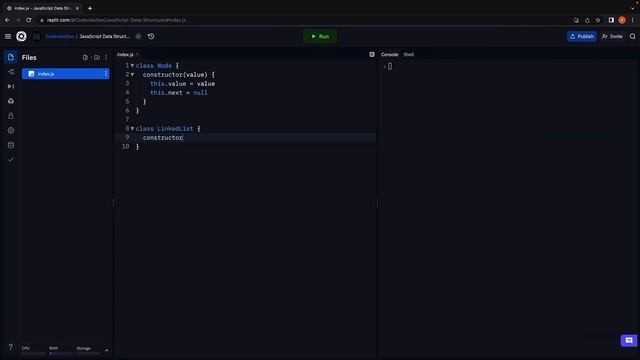Open the chat support bubble
640x360 pixels.
point(629,340)
